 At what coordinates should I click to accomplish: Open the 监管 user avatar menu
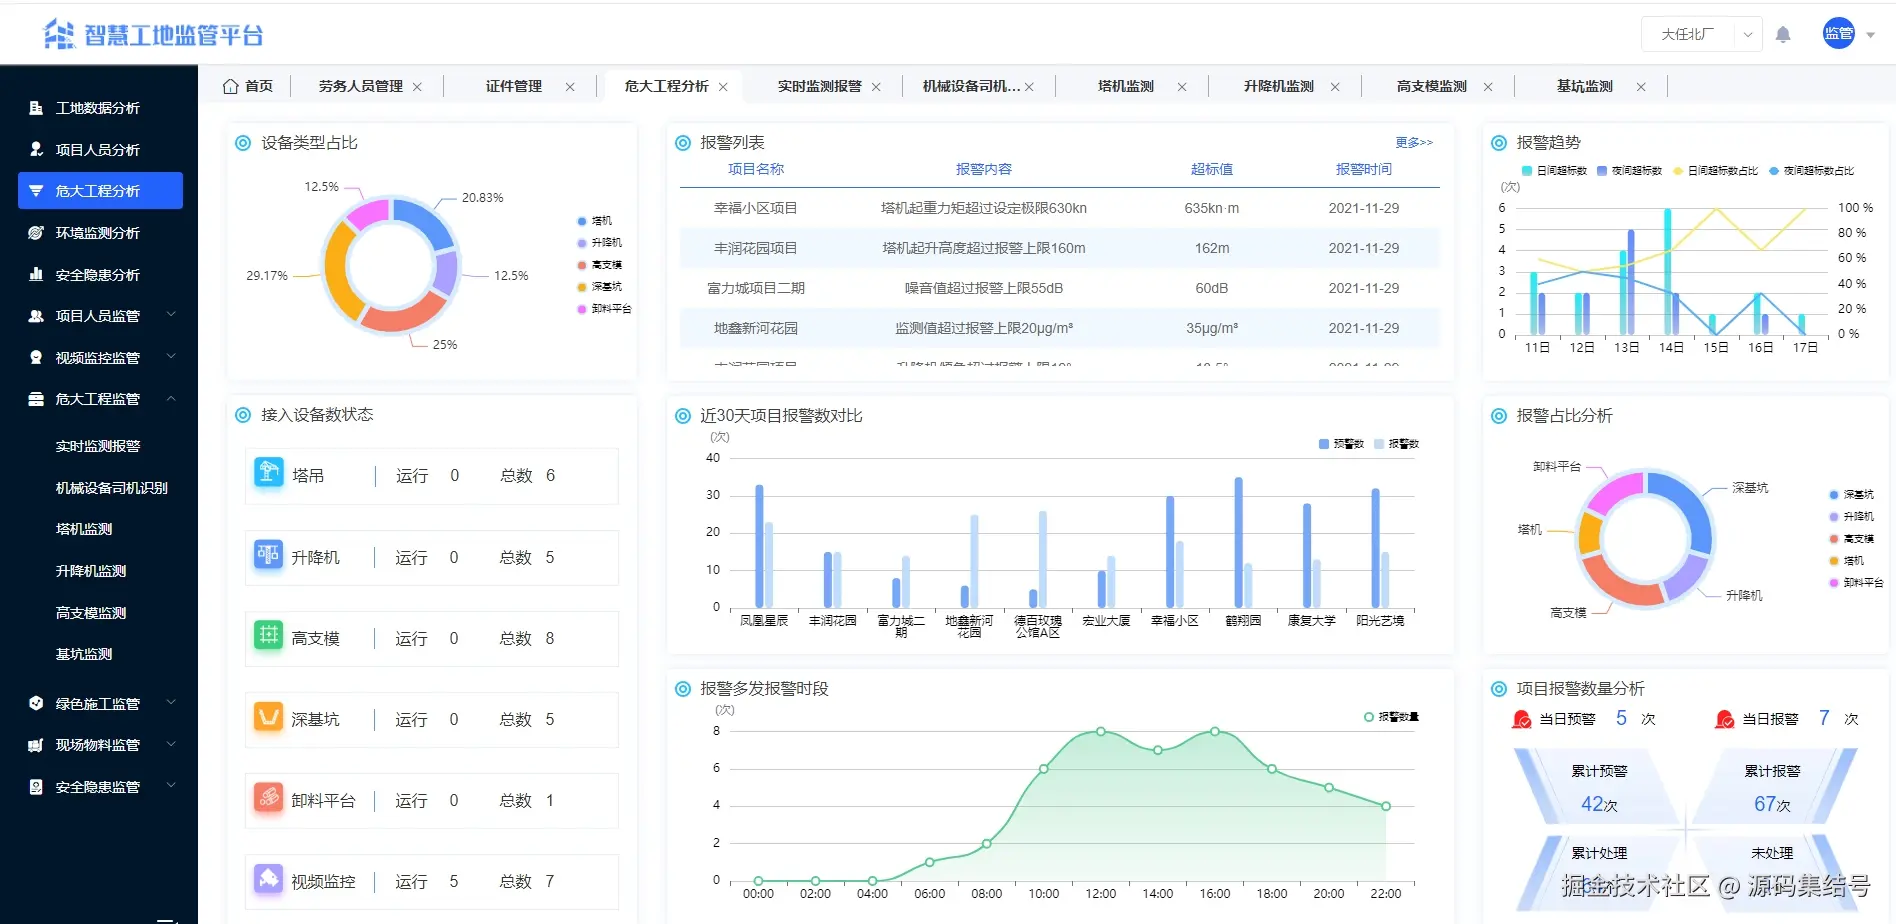1839,34
